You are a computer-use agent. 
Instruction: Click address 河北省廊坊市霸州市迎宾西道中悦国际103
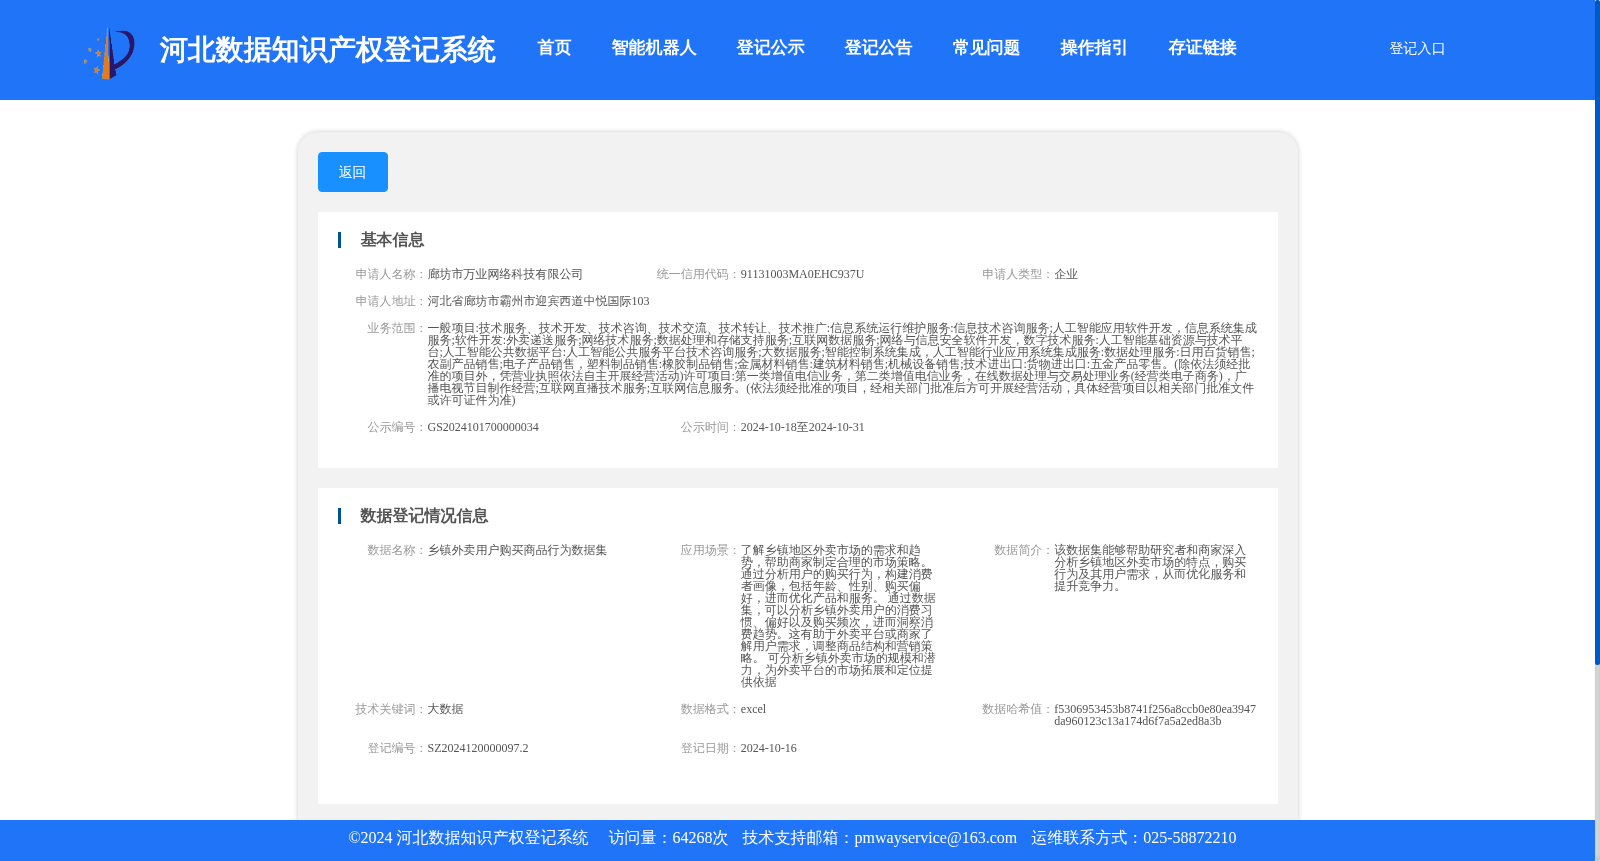538,301
